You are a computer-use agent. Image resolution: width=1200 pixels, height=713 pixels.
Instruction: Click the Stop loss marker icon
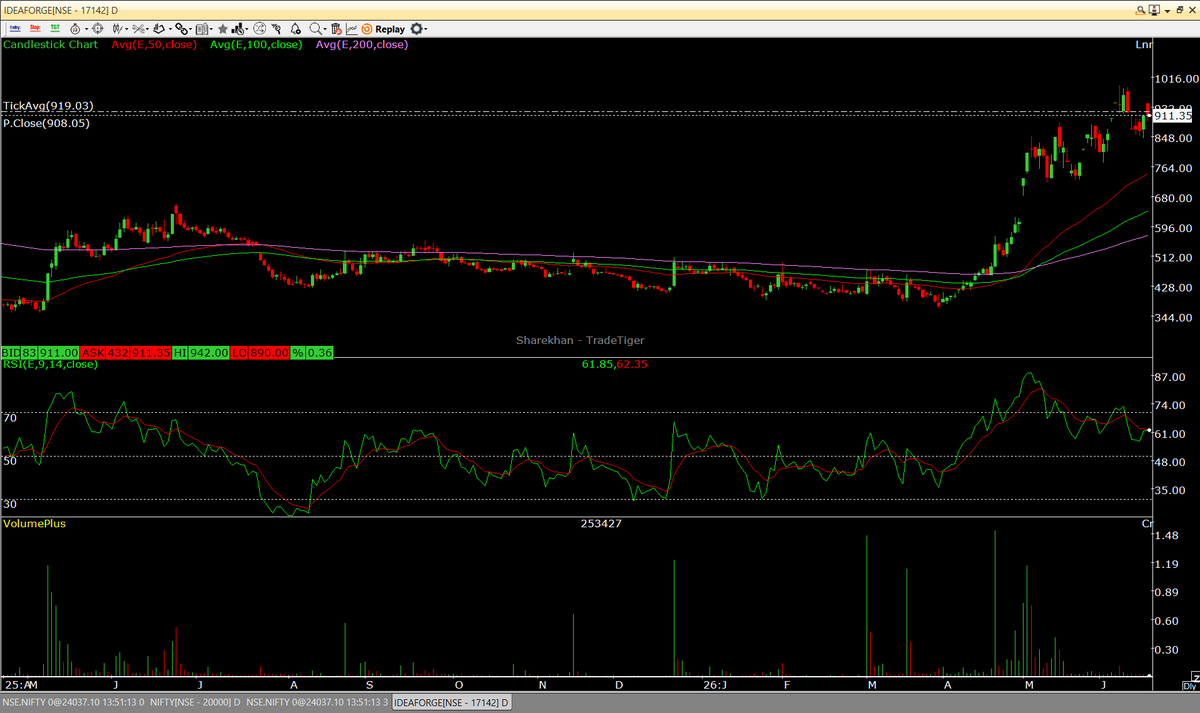pos(35,28)
